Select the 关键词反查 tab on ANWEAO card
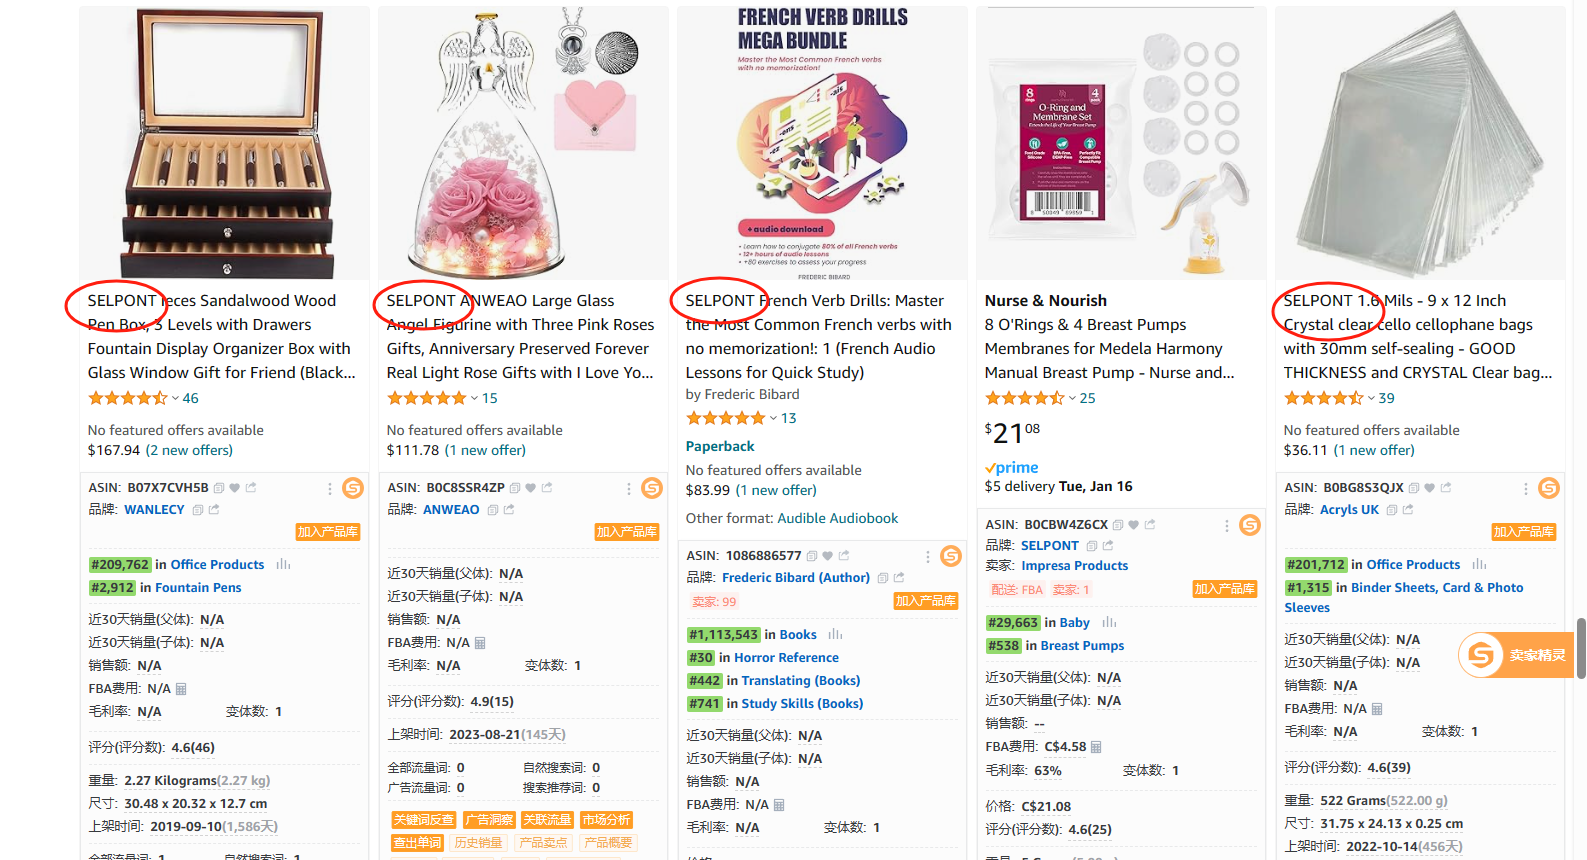Screen dimensions: 1587x860 pos(424,820)
